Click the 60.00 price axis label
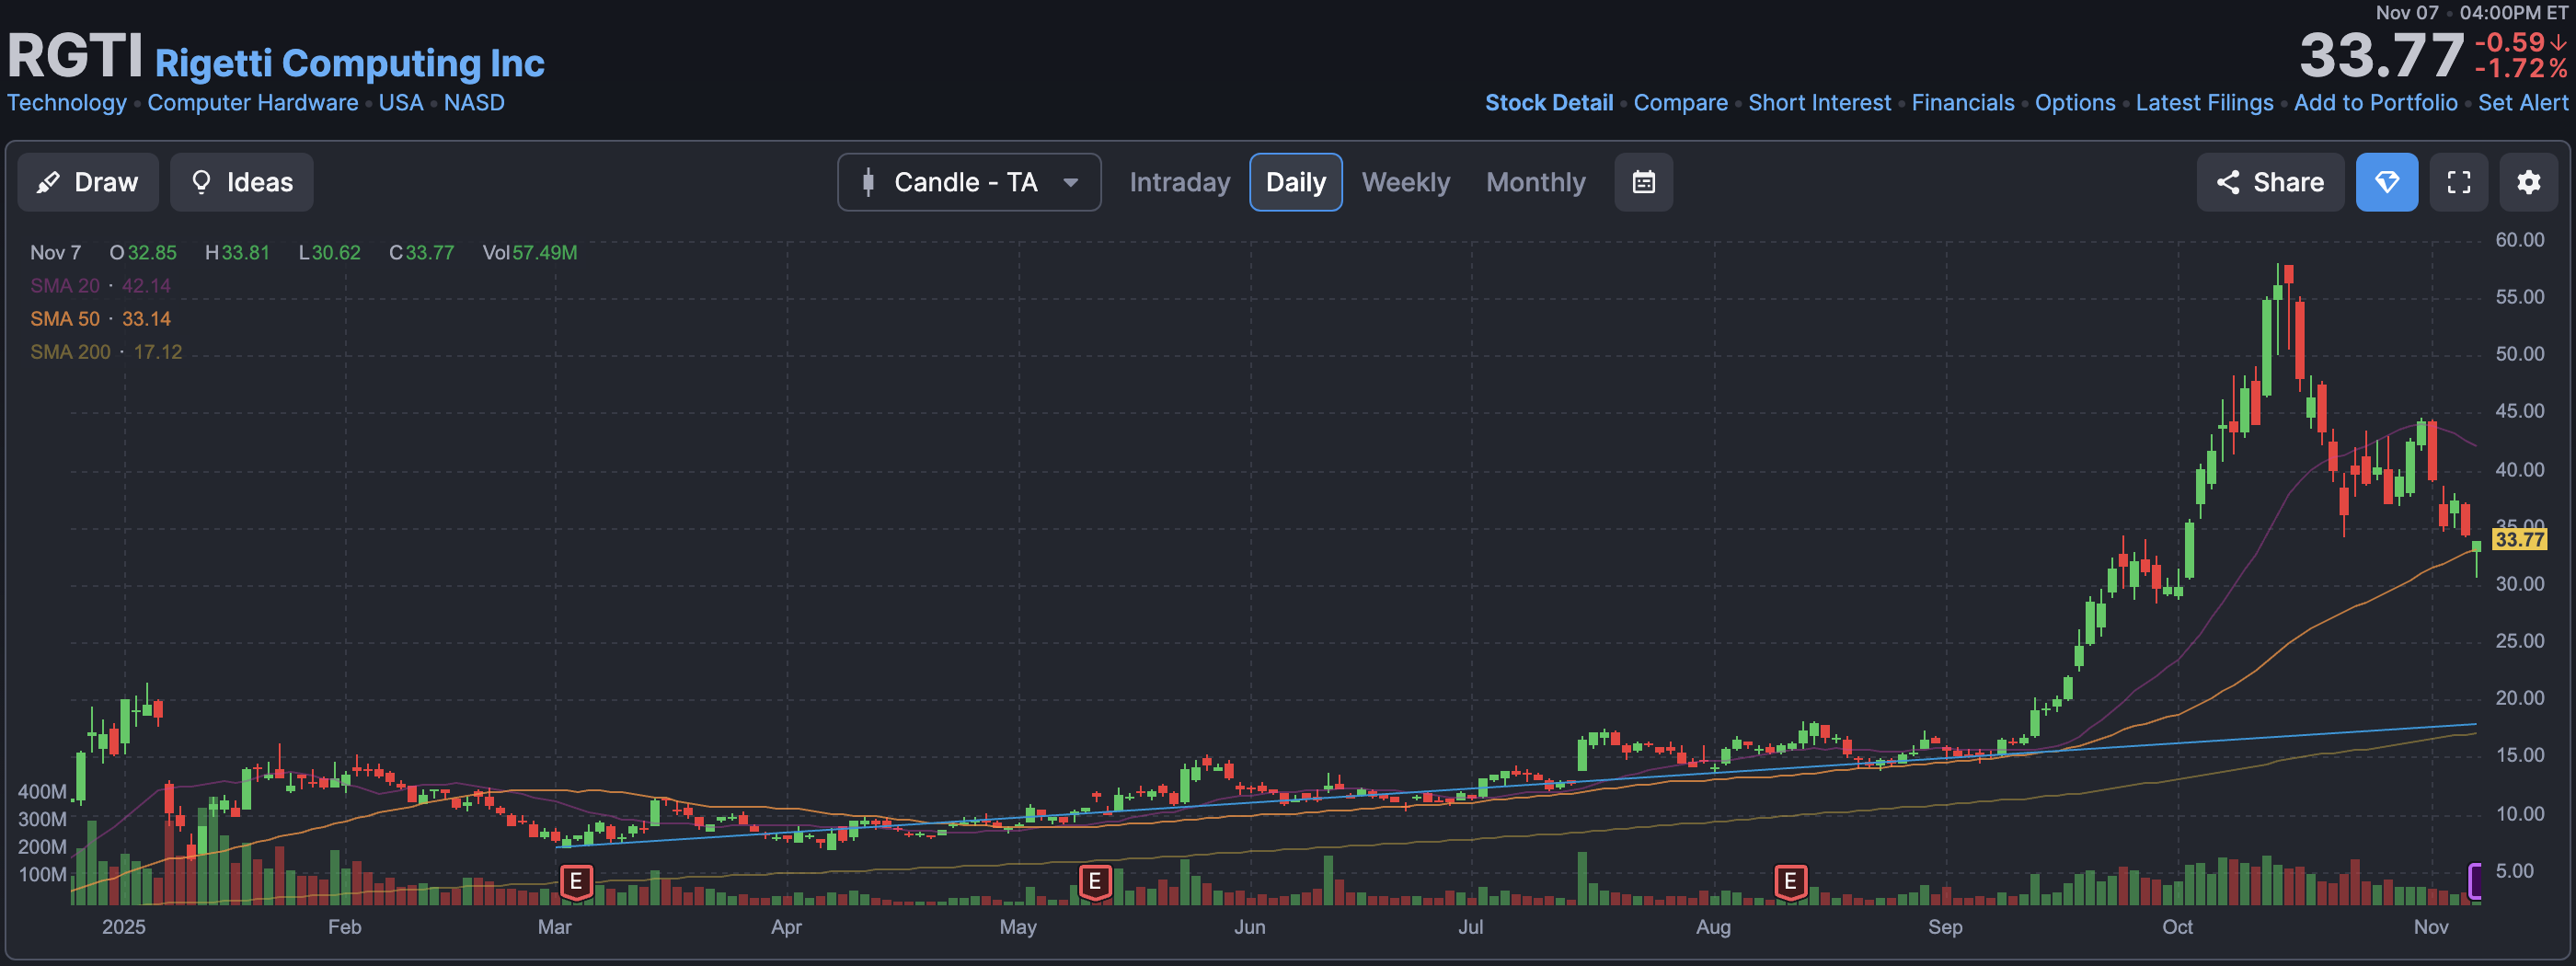The height and width of the screenshot is (966, 2576). (2519, 240)
